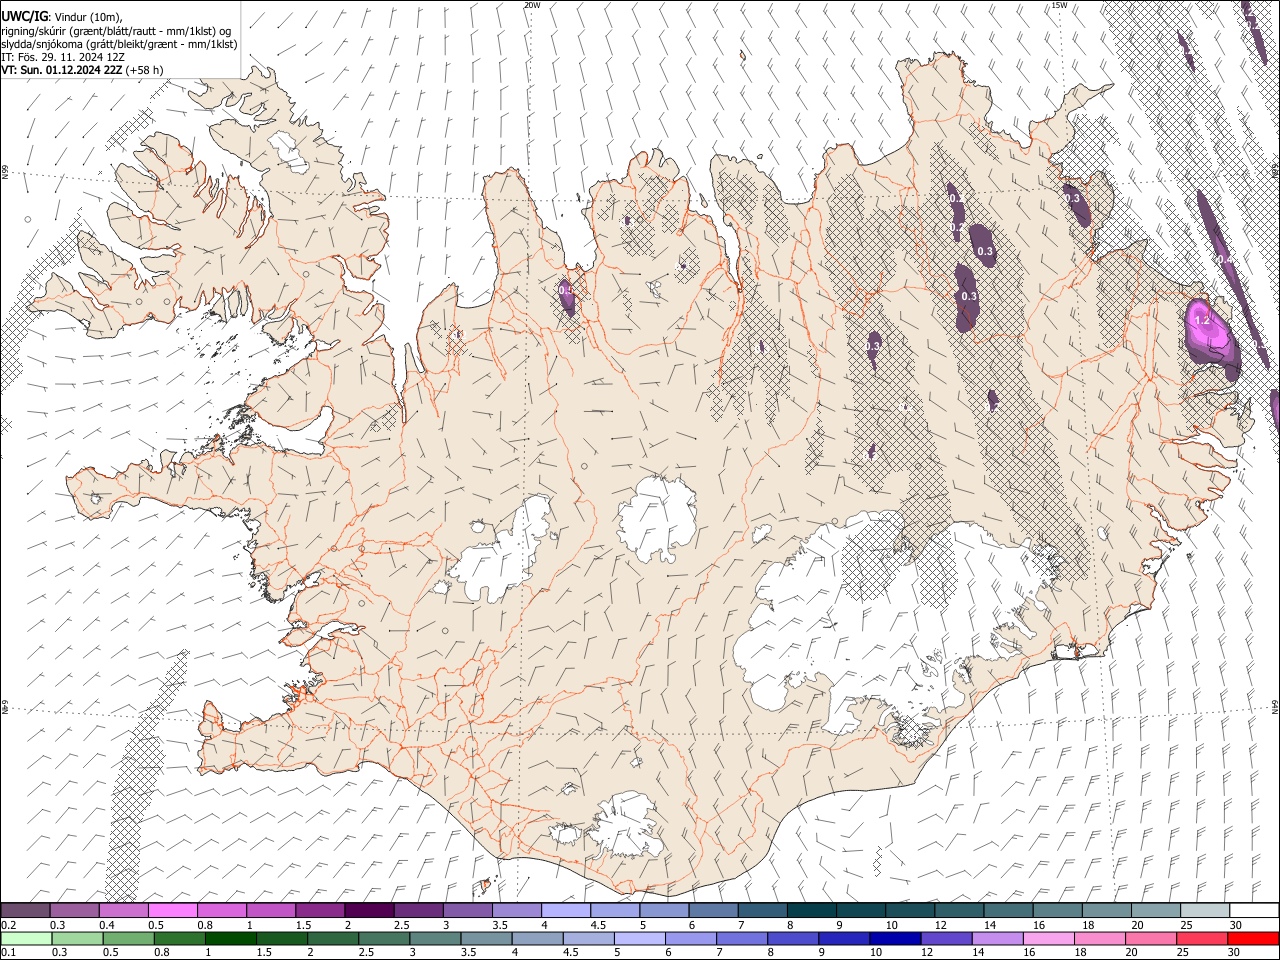Click the snow scale swatch between 0.2 and 0.3
Viewport: 1280px width, 960px height.
point(25,911)
